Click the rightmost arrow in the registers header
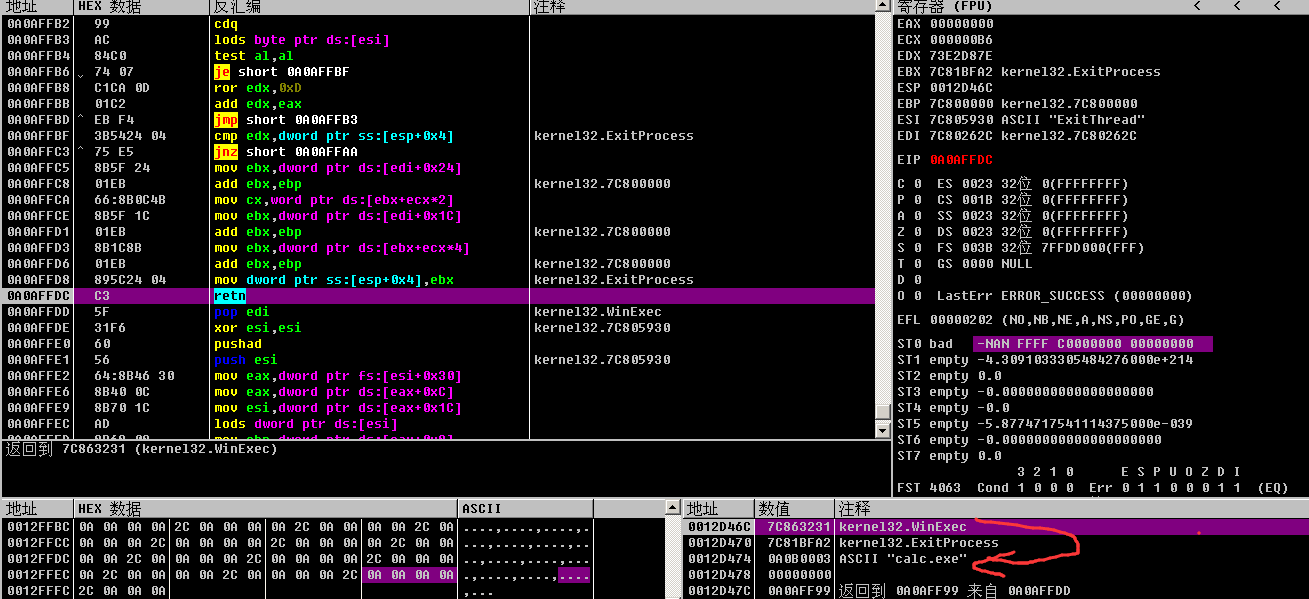This screenshot has height=599, width=1309. [x=1277, y=6]
